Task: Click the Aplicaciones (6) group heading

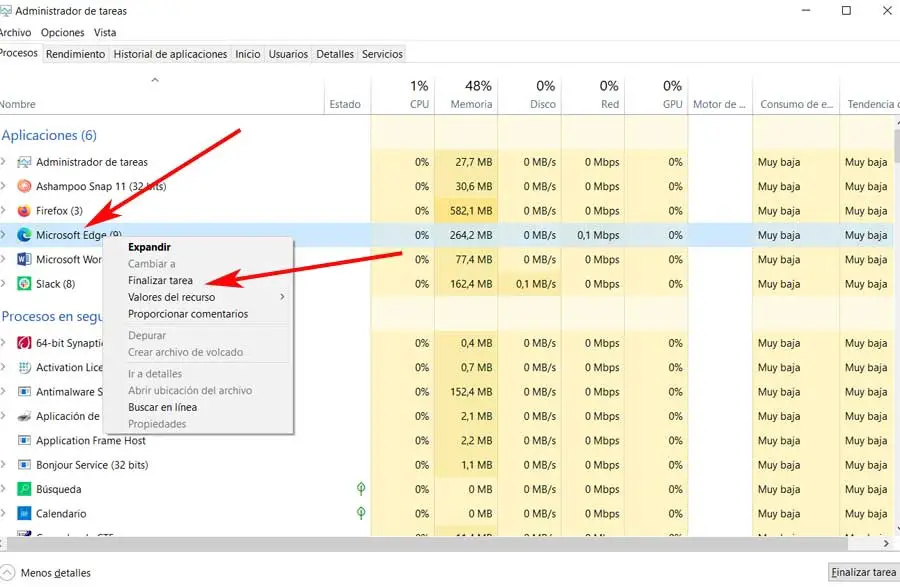Action: [49, 135]
